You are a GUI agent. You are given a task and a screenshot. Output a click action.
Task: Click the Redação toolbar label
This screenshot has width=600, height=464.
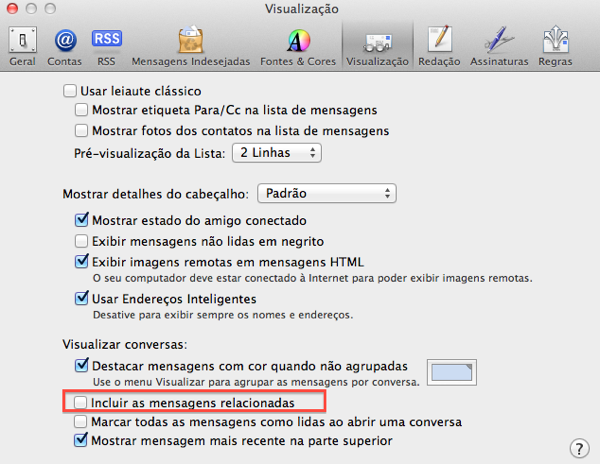(x=439, y=62)
